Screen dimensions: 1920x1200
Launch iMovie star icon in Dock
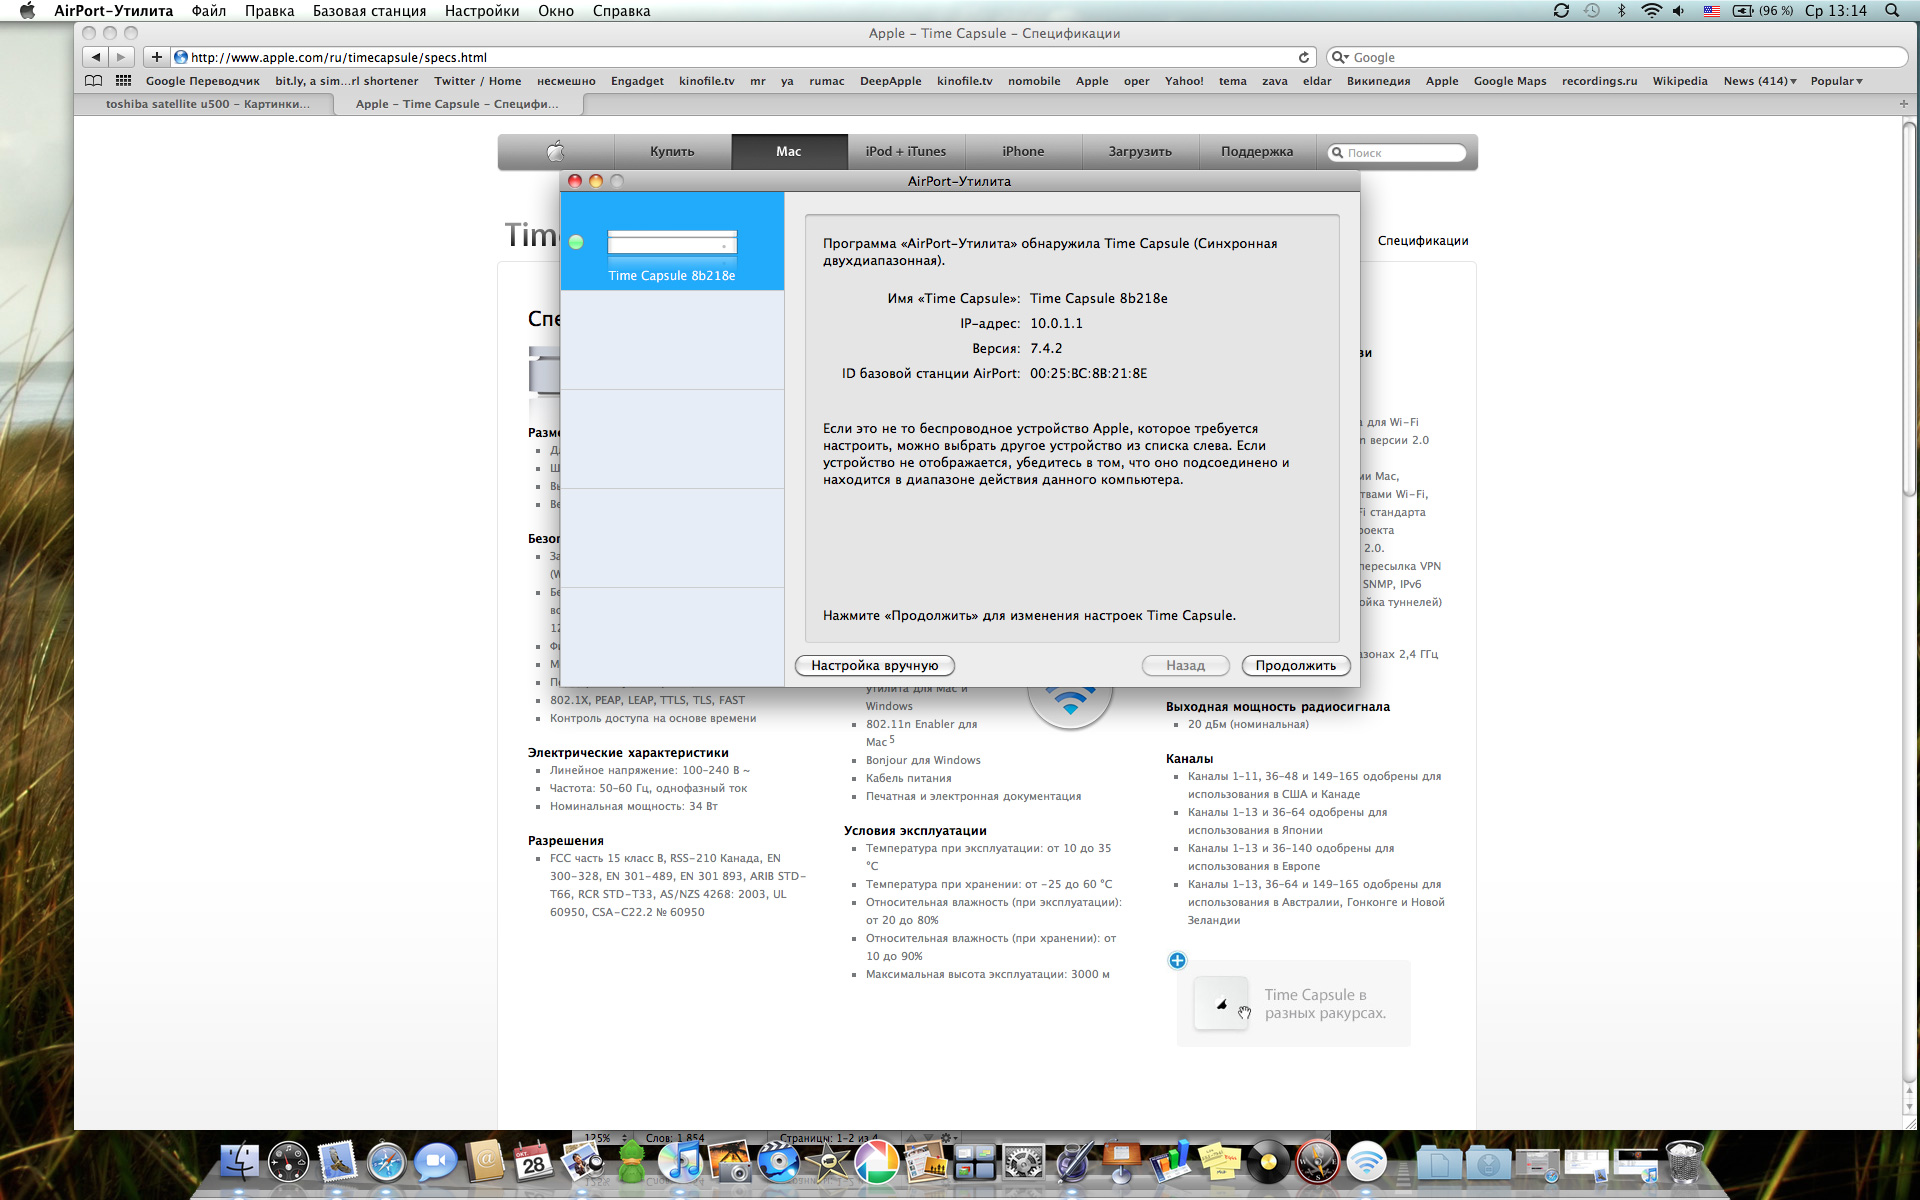(828, 1162)
